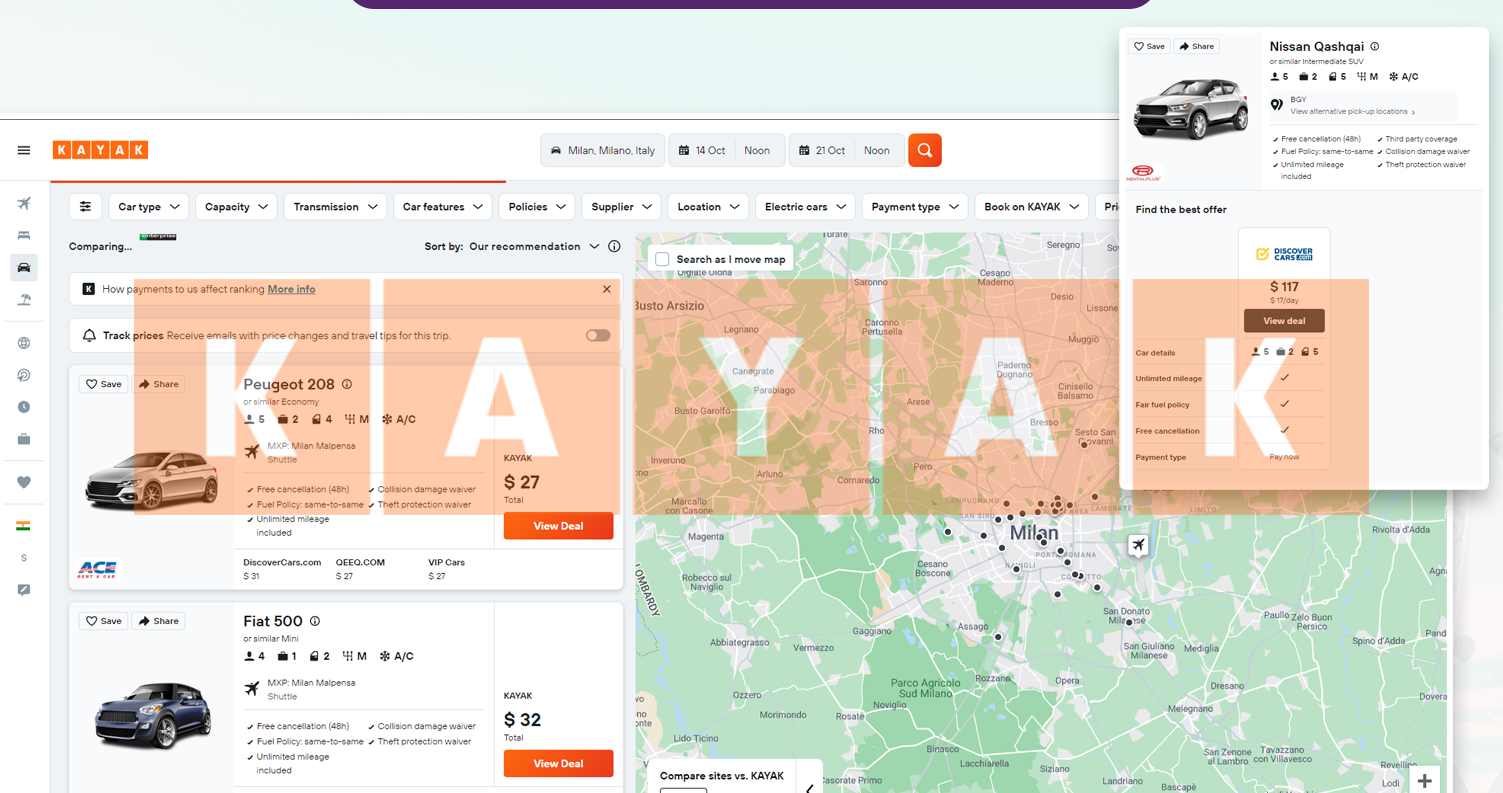Click View Deal for Fiat 500

coord(558,763)
